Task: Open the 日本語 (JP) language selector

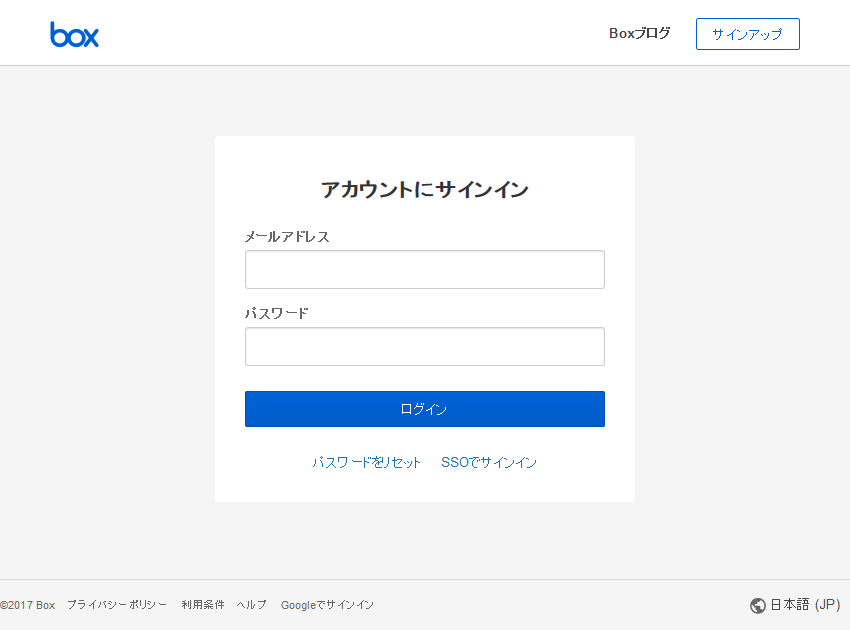Action: click(x=795, y=605)
